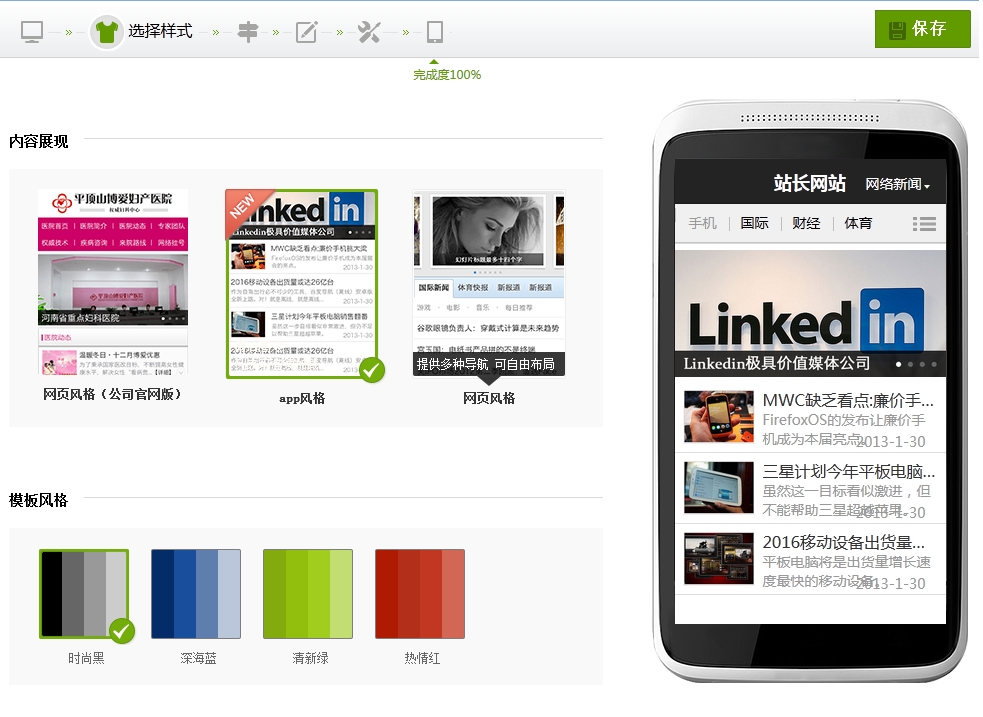The image size is (983, 717).
Task: Select the app风格 layout option
Action: pyautogui.click(x=301, y=284)
